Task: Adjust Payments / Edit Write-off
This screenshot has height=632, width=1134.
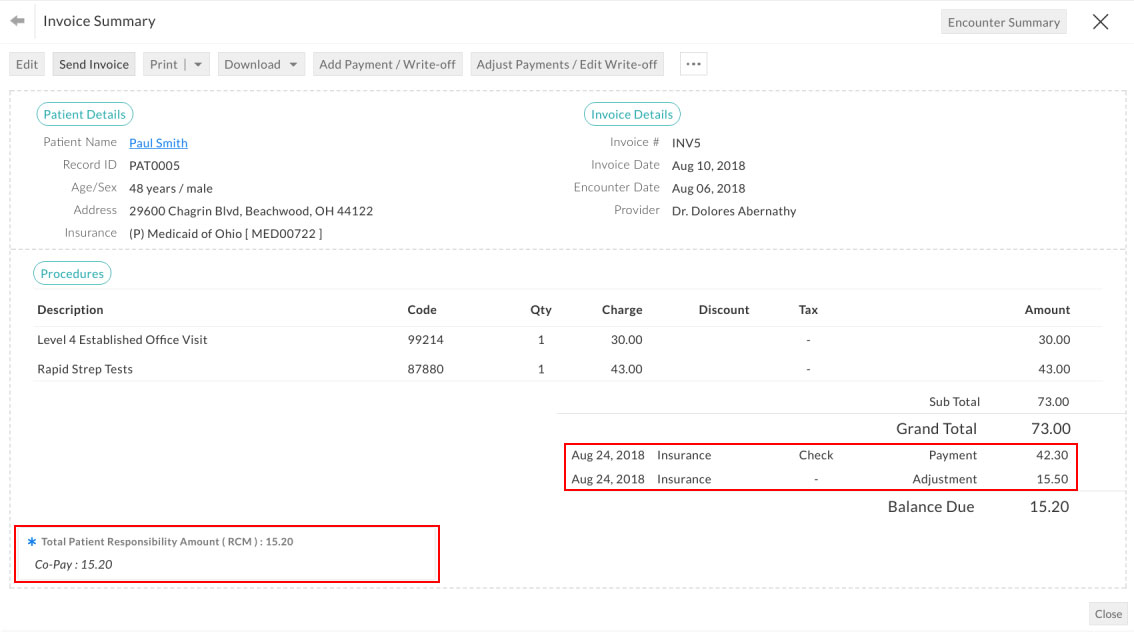Action: tap(566, 63)
